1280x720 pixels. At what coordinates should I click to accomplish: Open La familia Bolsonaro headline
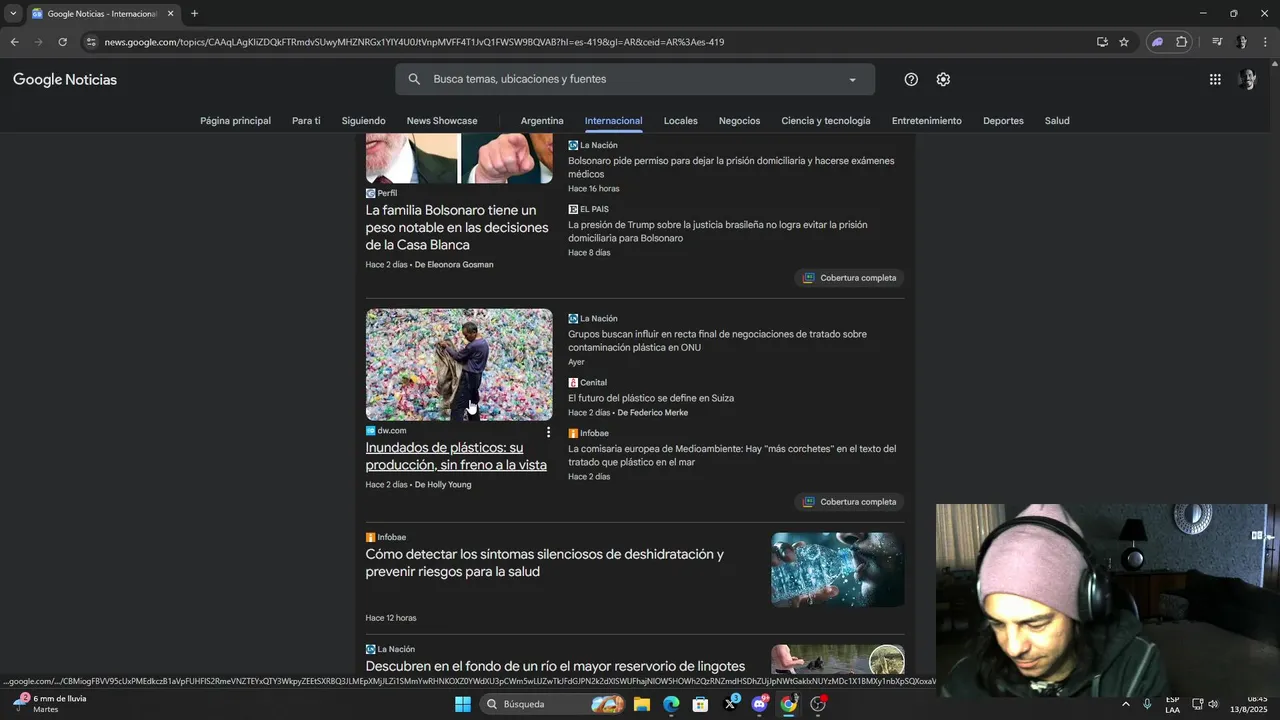point(457,228)
